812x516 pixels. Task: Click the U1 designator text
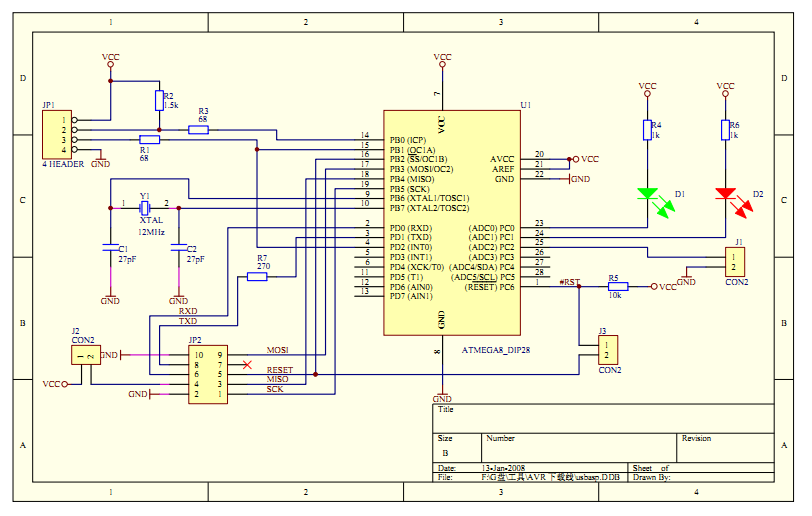526,105
